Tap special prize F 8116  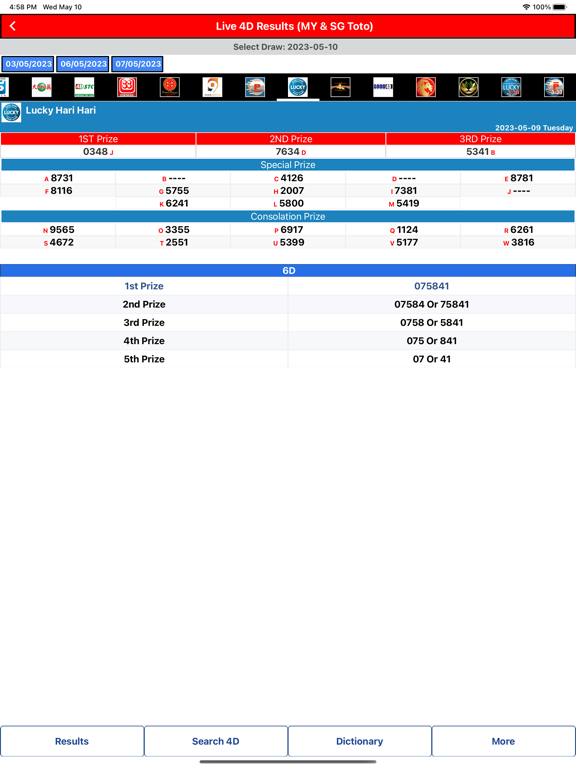pos(58,191)
